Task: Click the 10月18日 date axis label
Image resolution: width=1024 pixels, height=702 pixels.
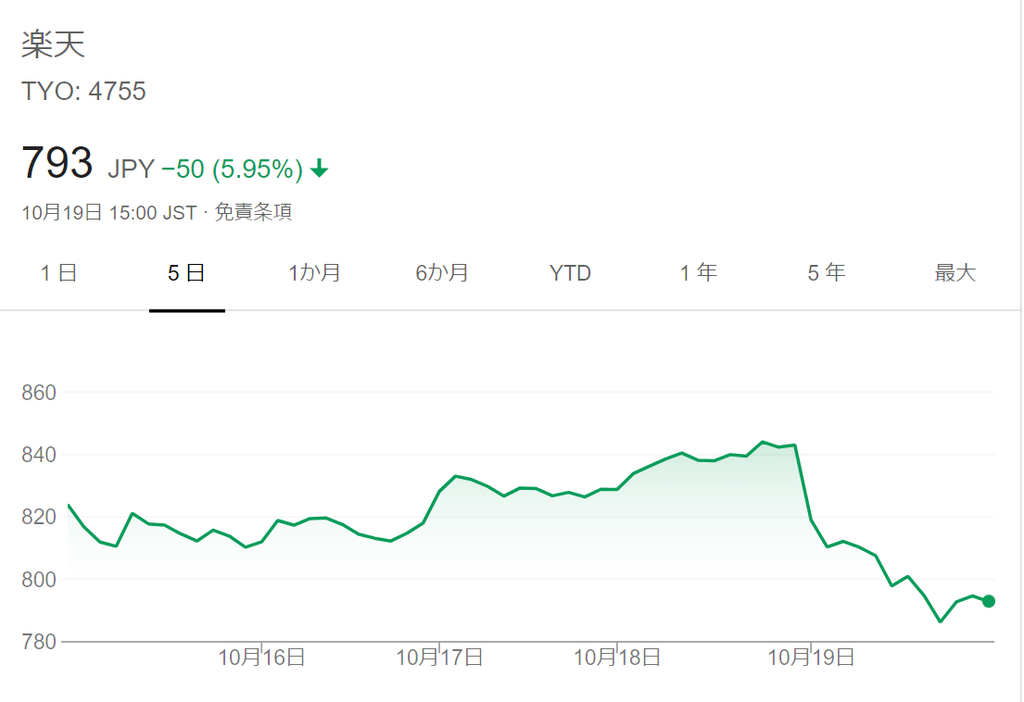Action: [617, 658]
